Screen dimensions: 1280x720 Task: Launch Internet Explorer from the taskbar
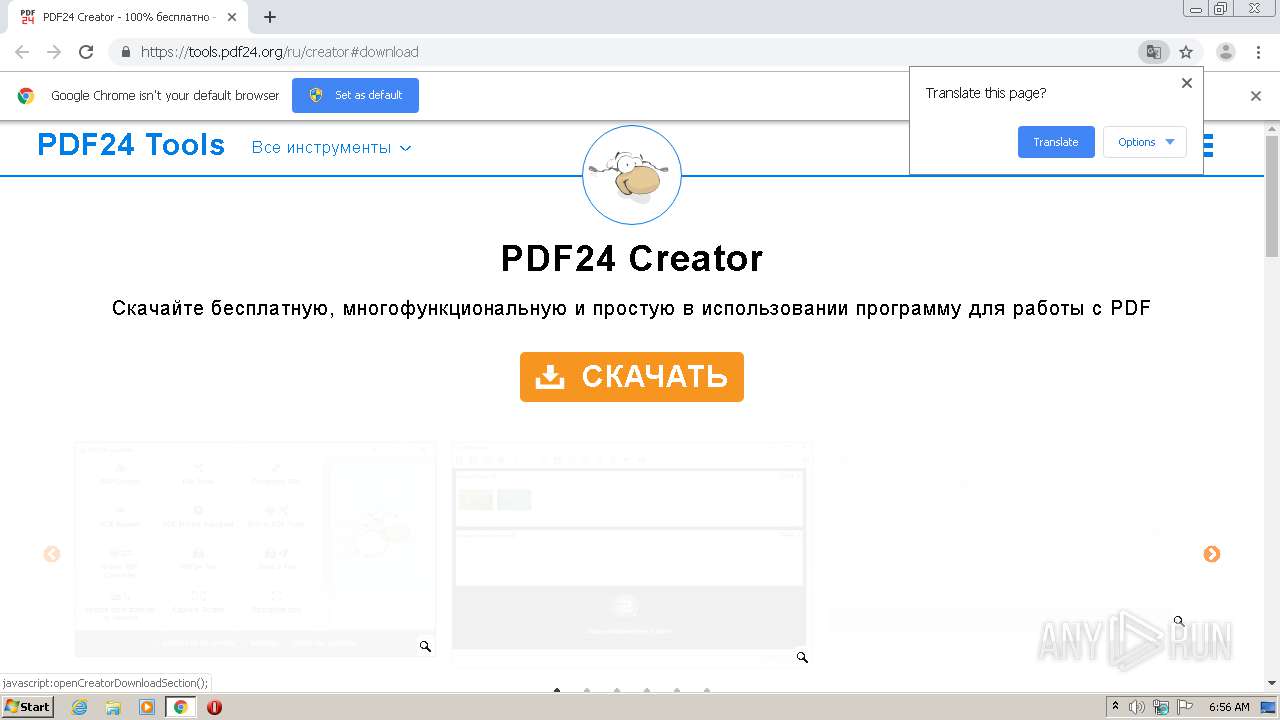(79, 707)
